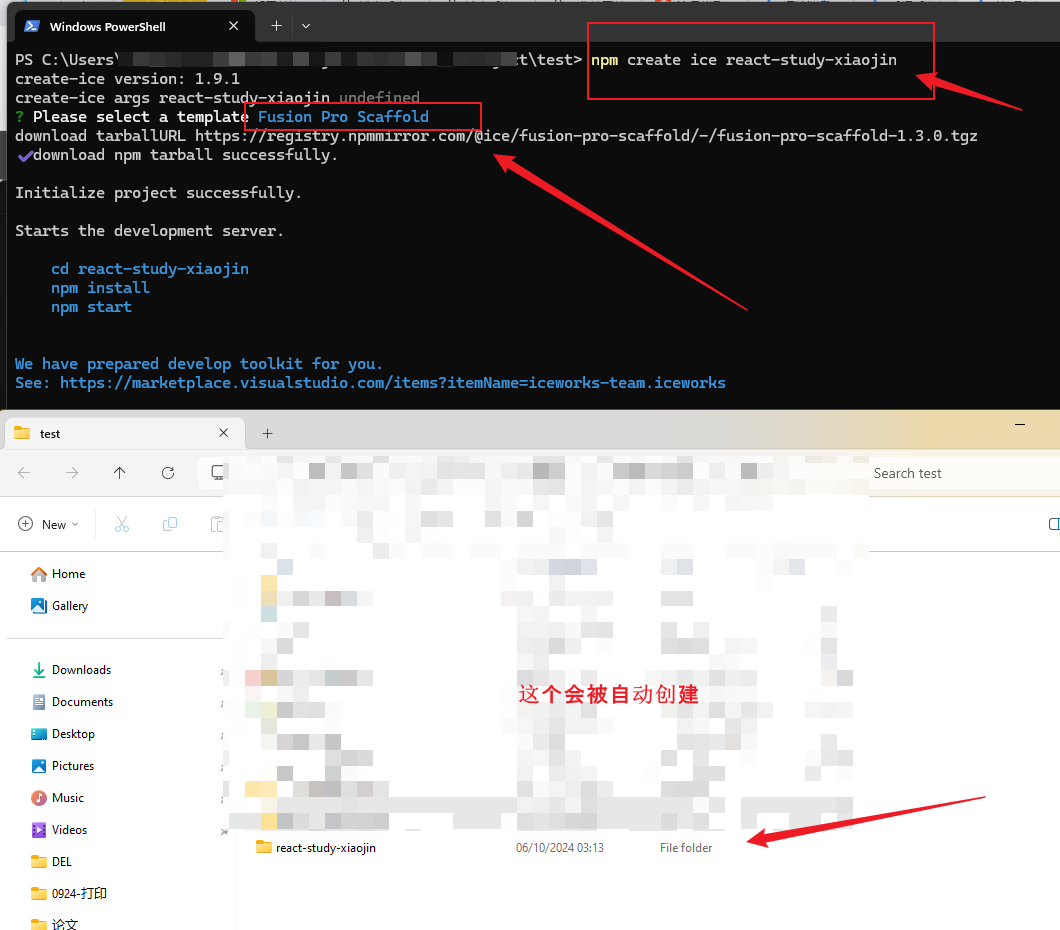The height and width of the screenshot is (930, 1060).
Task: Click the Home house icon
Action: 39,574
